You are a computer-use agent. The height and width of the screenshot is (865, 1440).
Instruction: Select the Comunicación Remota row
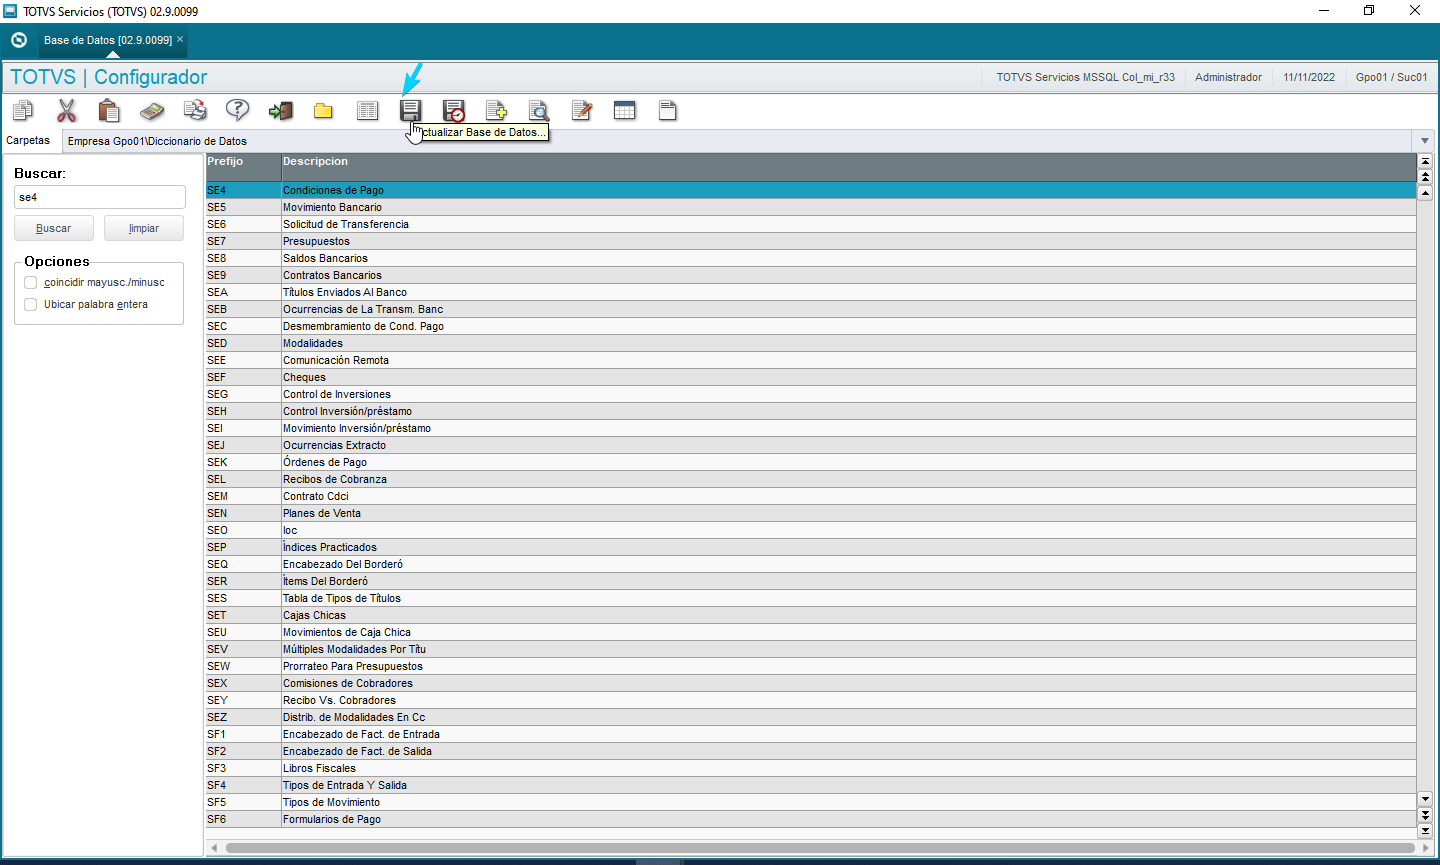811,360
